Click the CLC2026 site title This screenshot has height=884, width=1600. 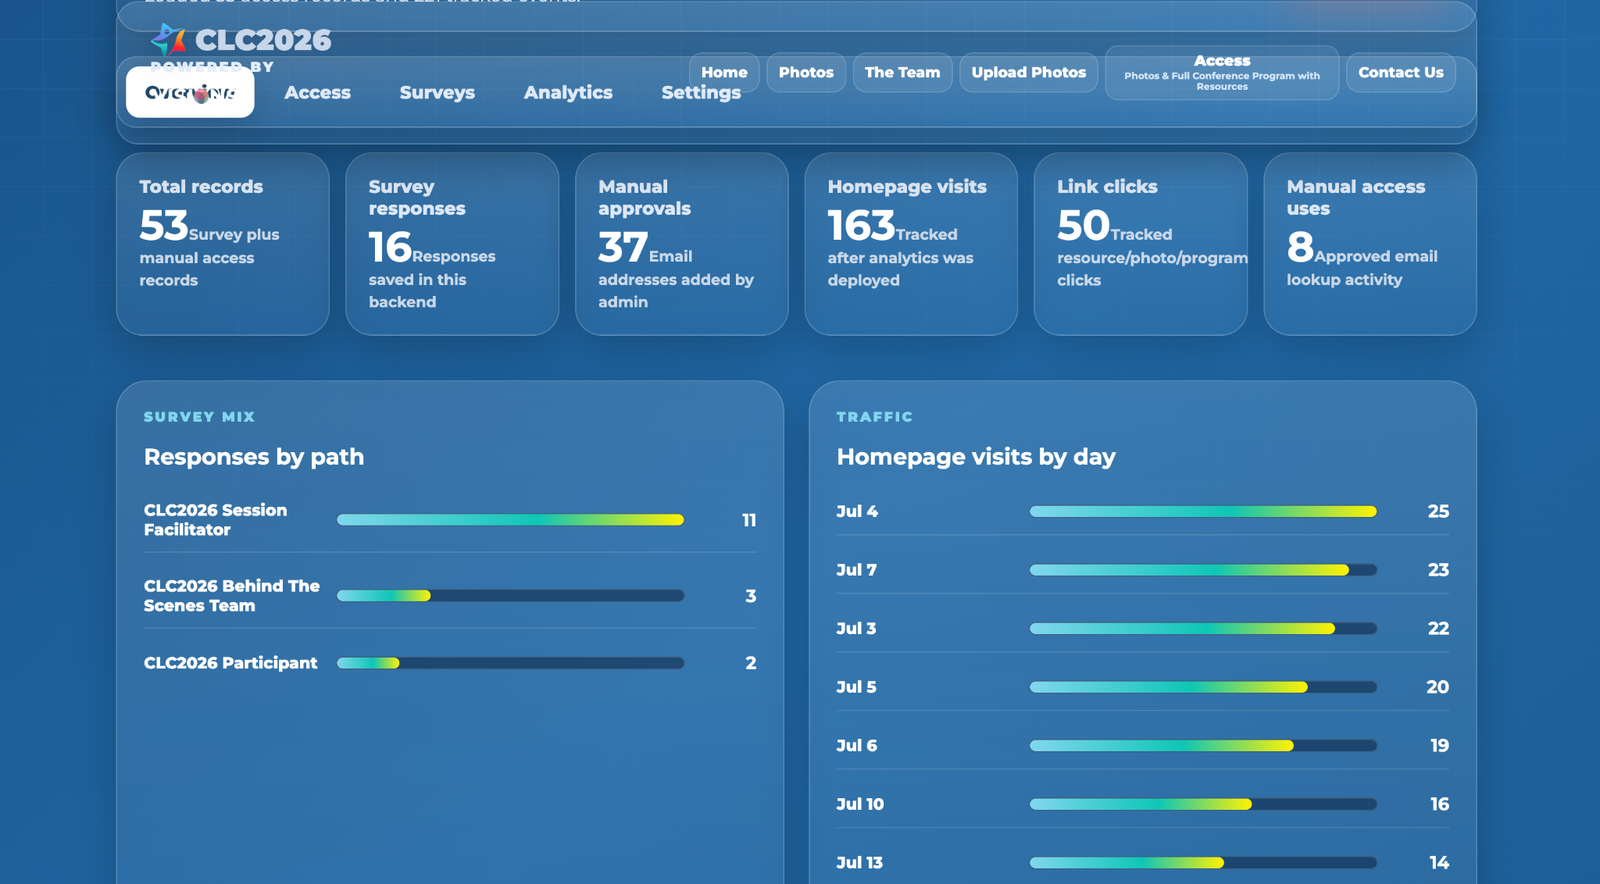pyautogui.click(x=263, y=40)
